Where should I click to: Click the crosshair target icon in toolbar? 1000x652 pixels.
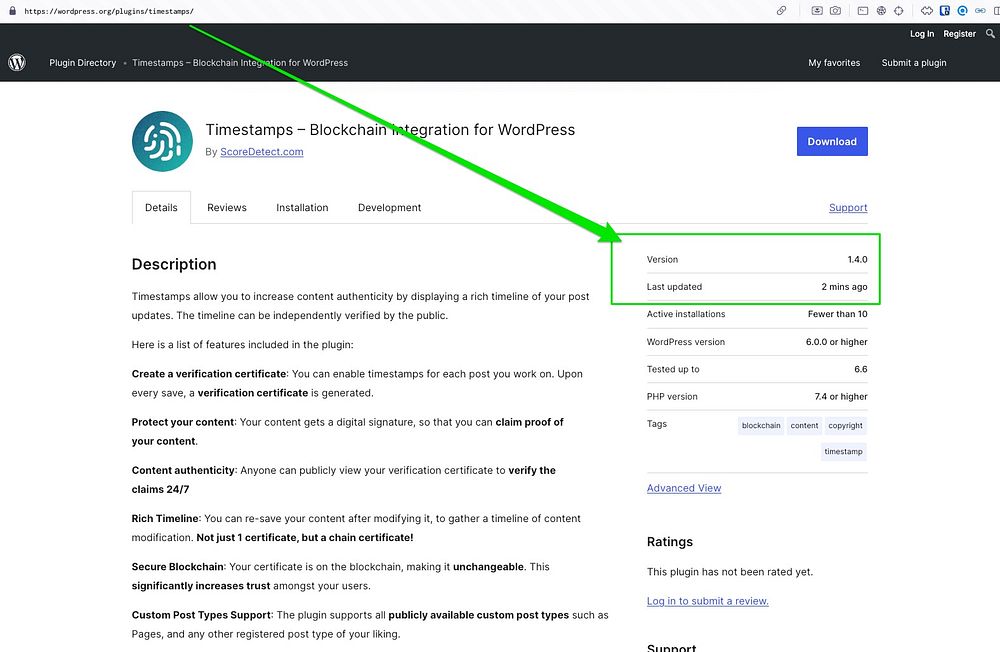coord(899,11)
